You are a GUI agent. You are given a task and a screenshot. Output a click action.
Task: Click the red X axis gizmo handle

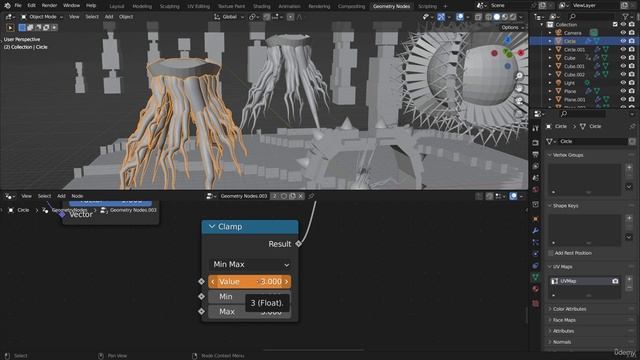(521, 53)
